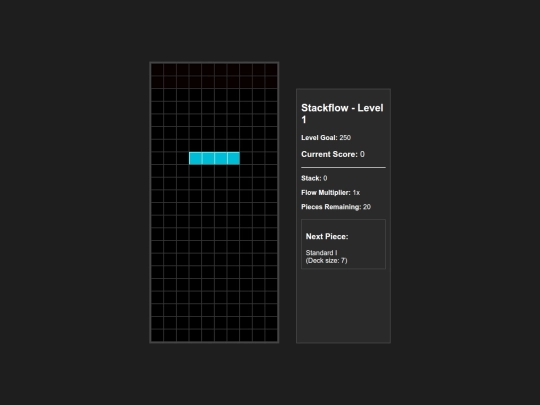Click the 'Current Score: 0' text
This screenshot has height=405, width=540.
click(x=333, y=154)
